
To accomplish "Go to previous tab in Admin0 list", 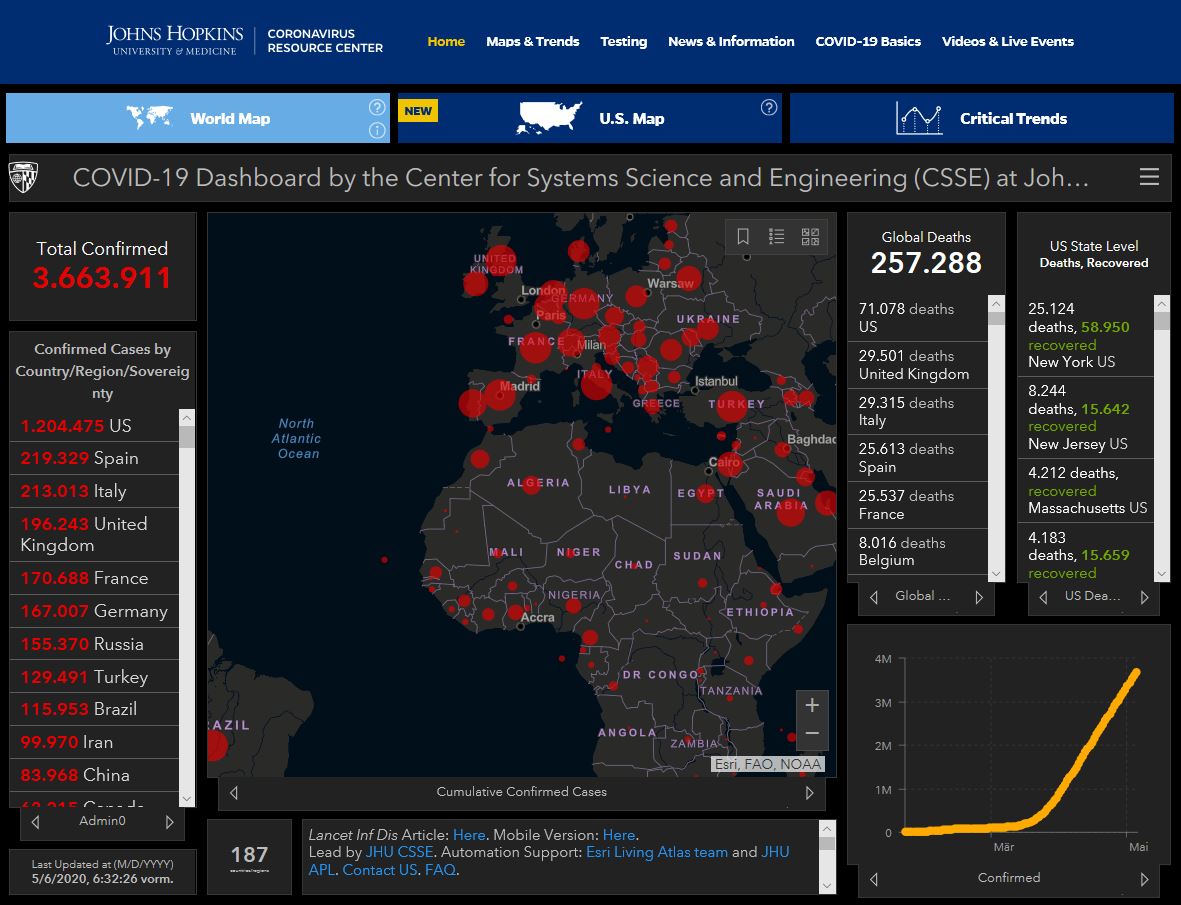I will pos(35,822).
